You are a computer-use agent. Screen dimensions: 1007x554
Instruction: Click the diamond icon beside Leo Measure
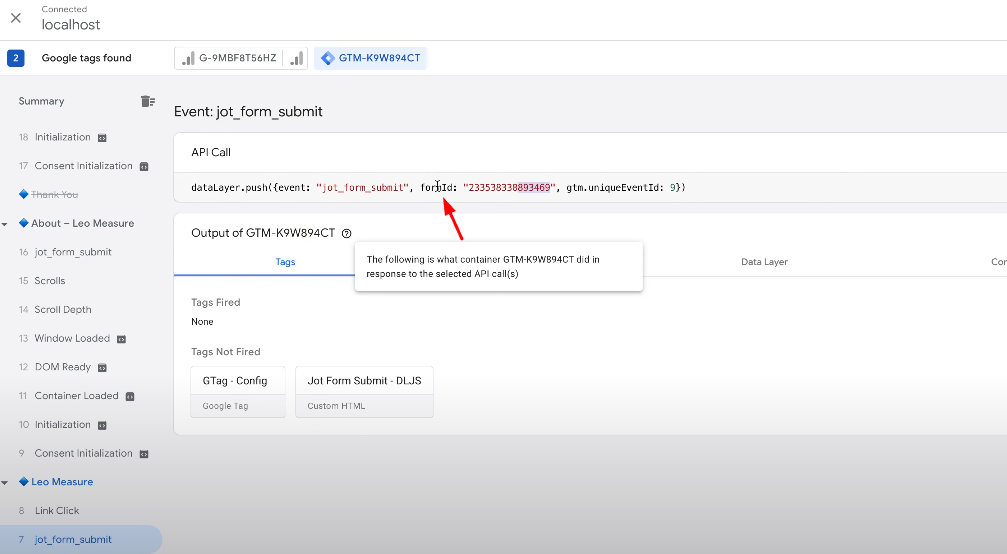(24, 481)
